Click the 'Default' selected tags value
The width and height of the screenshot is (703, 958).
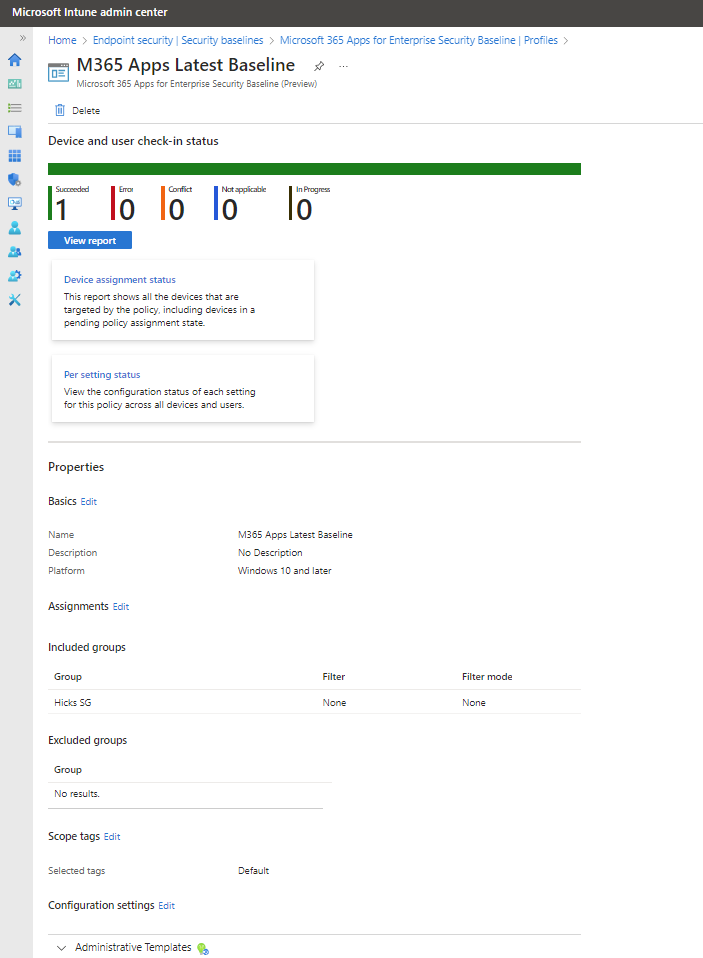(x=253, y=871)
